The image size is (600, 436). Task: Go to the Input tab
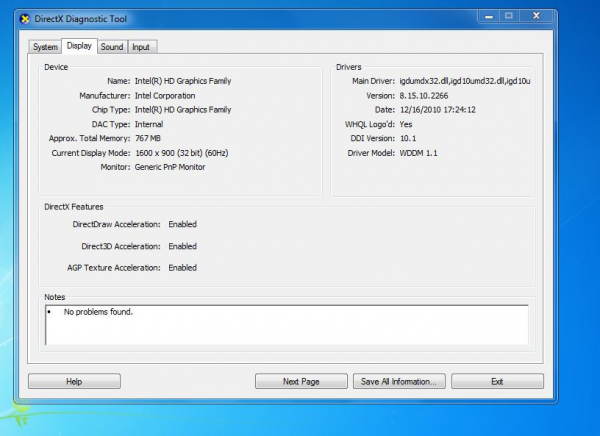tap(141, 47)
